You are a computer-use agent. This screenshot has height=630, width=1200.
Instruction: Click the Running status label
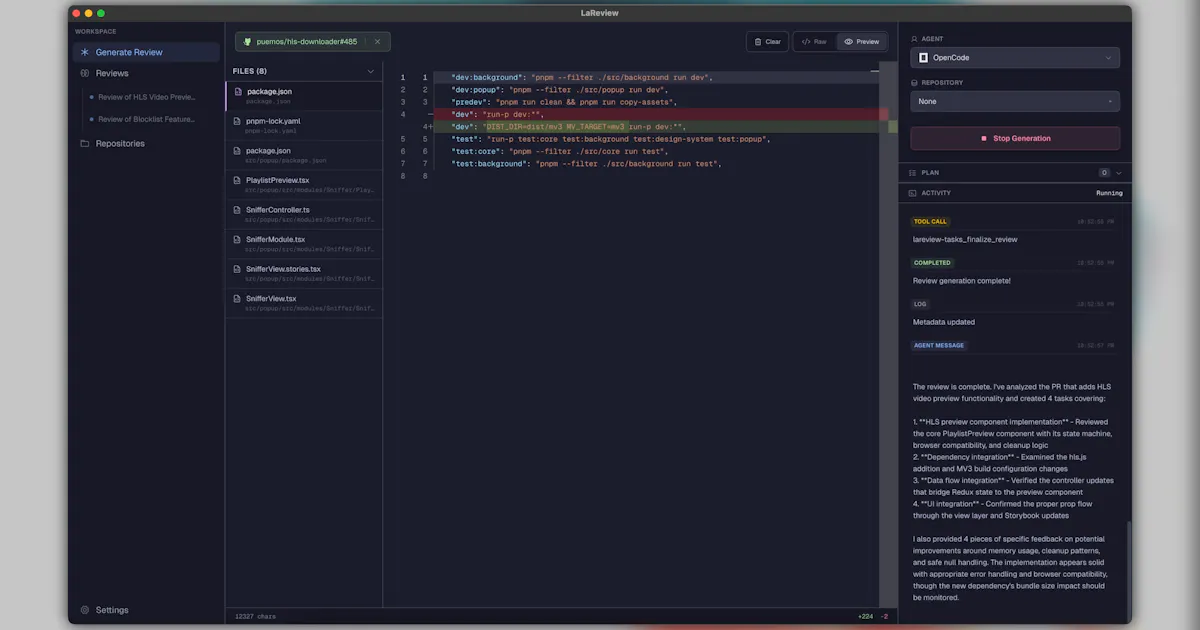(1109, 193)
